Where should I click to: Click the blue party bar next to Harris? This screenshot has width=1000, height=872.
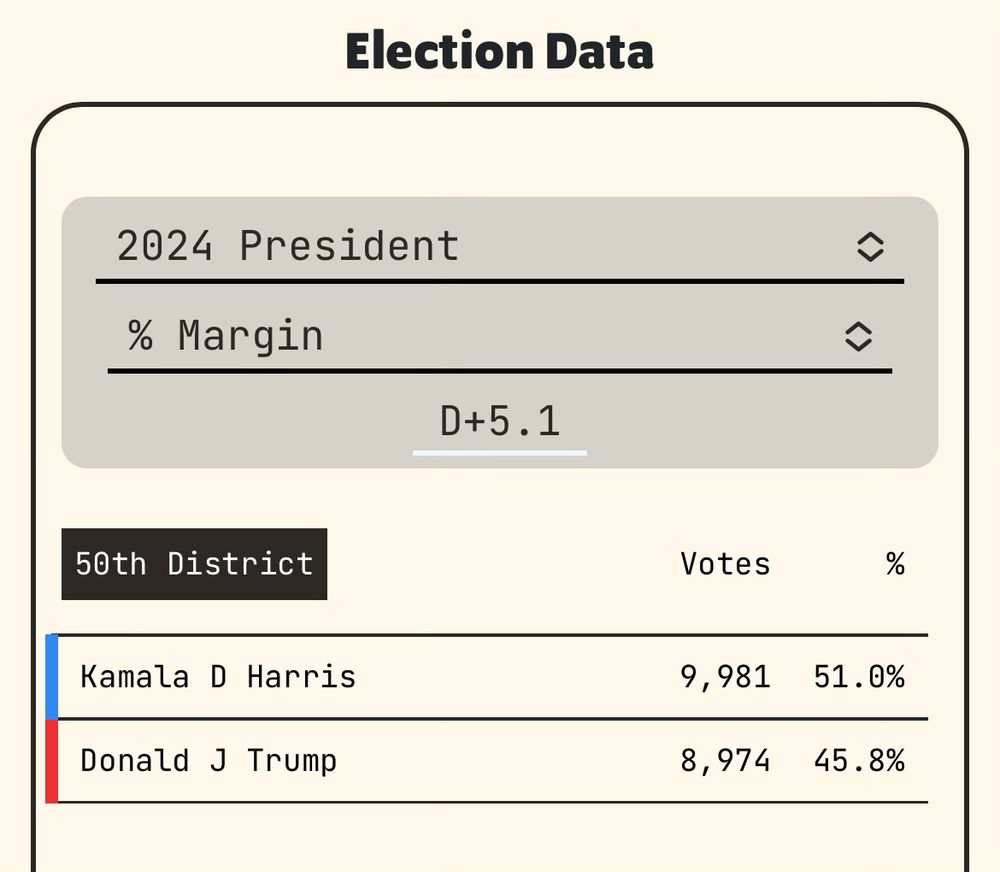pyautogui.click(x=52, y=677)
